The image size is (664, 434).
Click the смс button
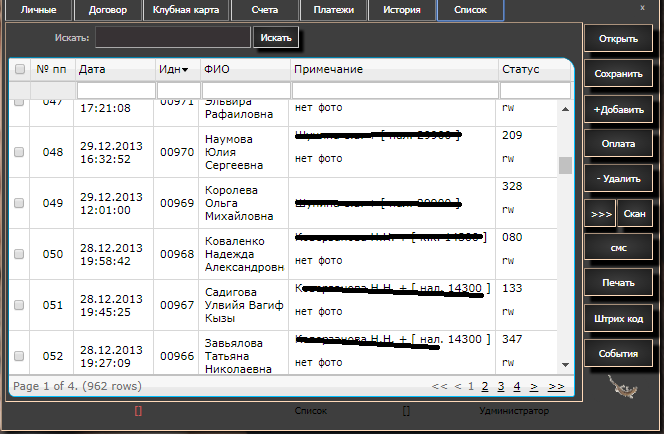(x=618, y=248)
